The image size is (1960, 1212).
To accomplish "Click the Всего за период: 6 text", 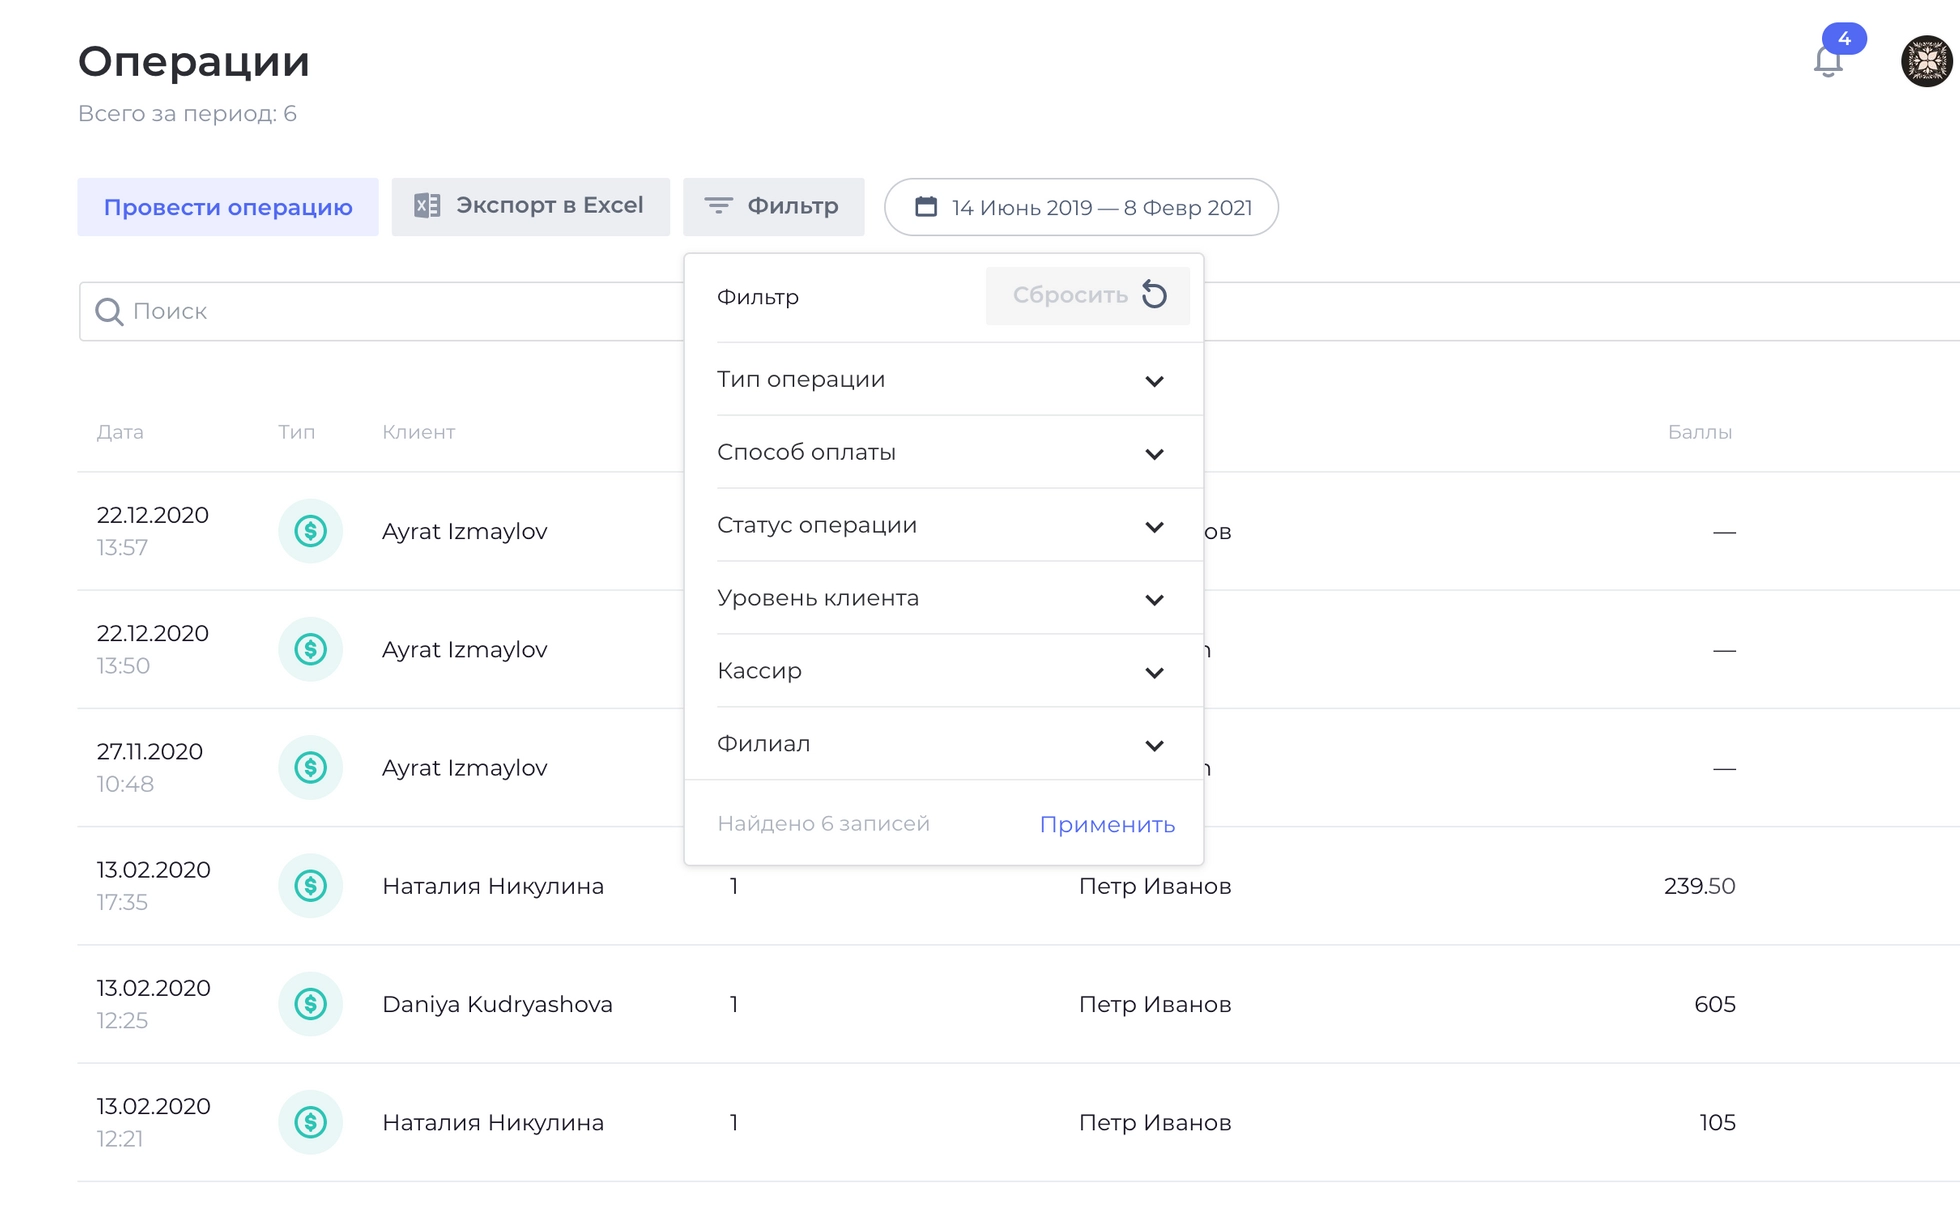I will click(187, 114).
